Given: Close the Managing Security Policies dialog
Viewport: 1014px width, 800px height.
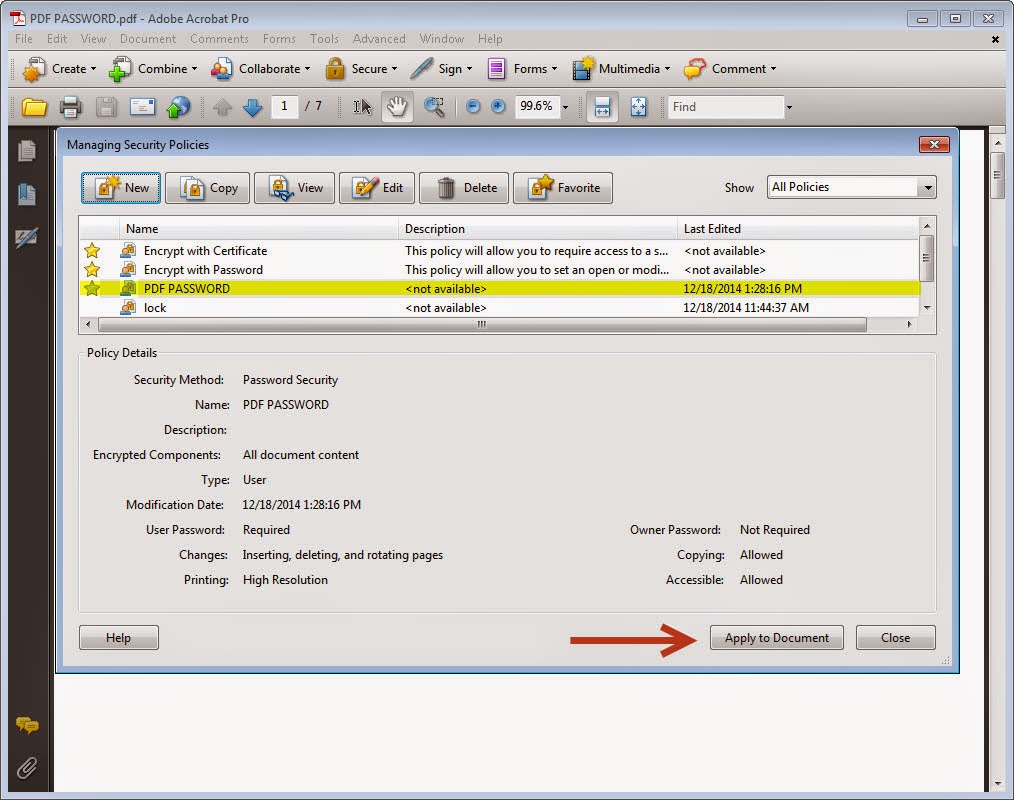Looking at the screenshot, I should pyautogui.click(x=934, y=144).
